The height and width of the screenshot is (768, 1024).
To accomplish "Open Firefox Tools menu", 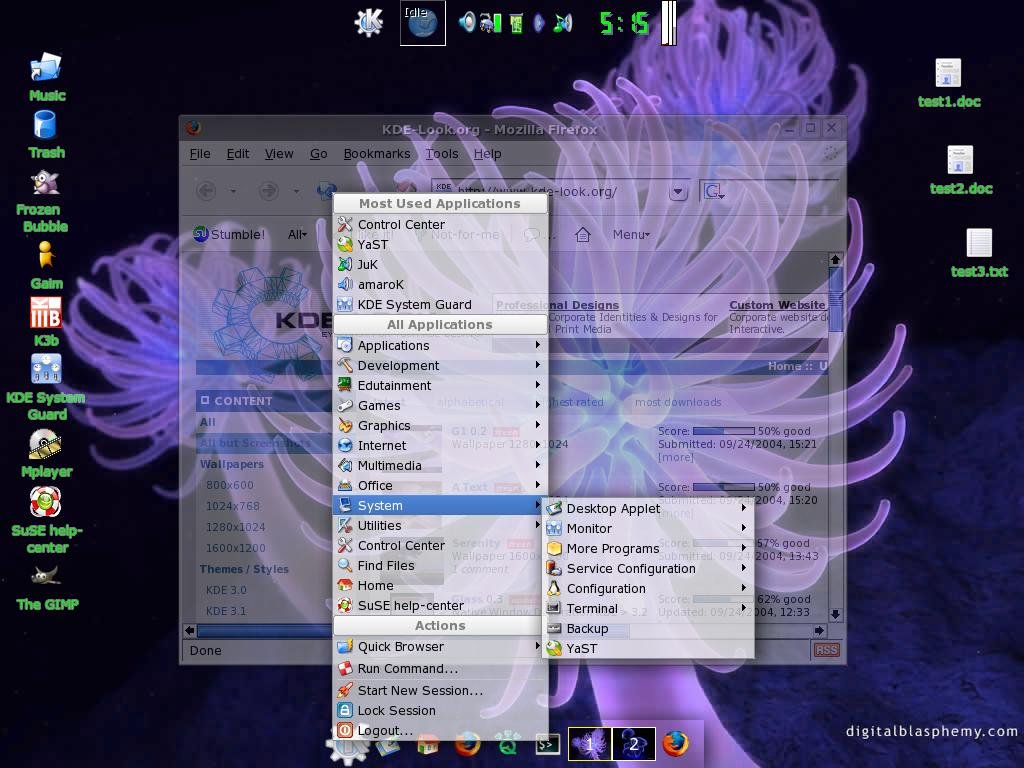I will click(441, 153).
